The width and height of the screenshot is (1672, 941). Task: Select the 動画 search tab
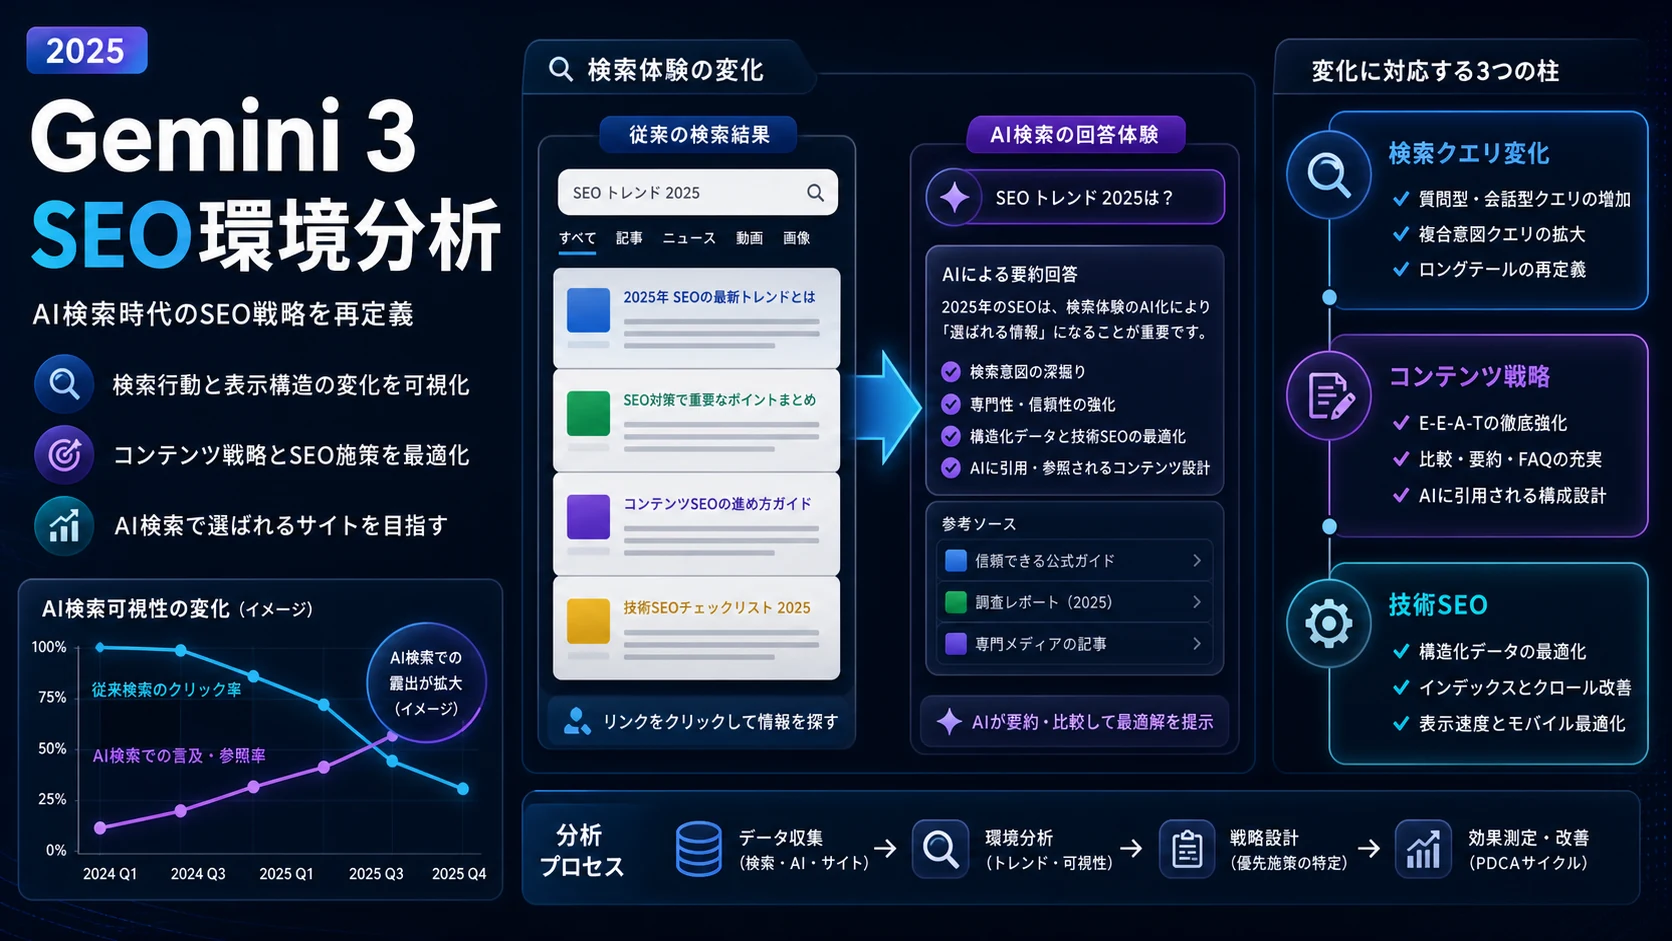point(749,238)
